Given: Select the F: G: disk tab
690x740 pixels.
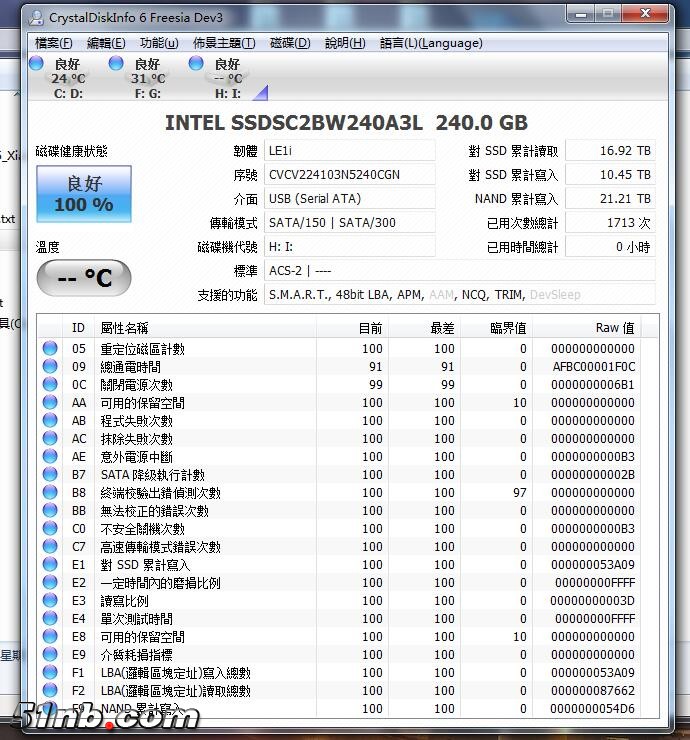Looking at the screenshot, I should tap(148, 78).
